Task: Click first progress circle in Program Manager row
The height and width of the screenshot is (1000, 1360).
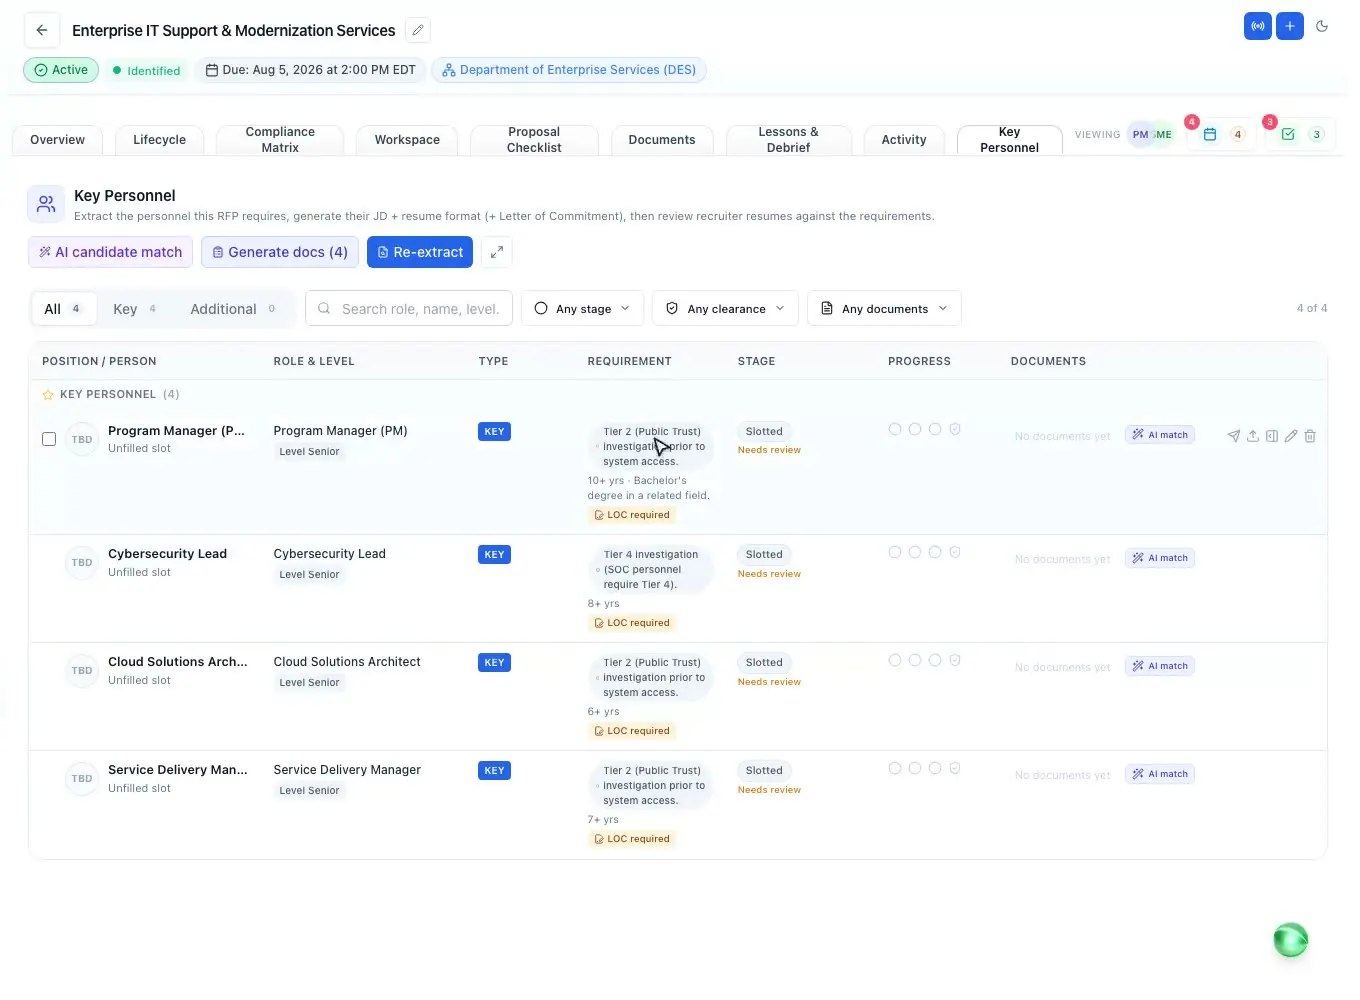Action: pos(895,429)
